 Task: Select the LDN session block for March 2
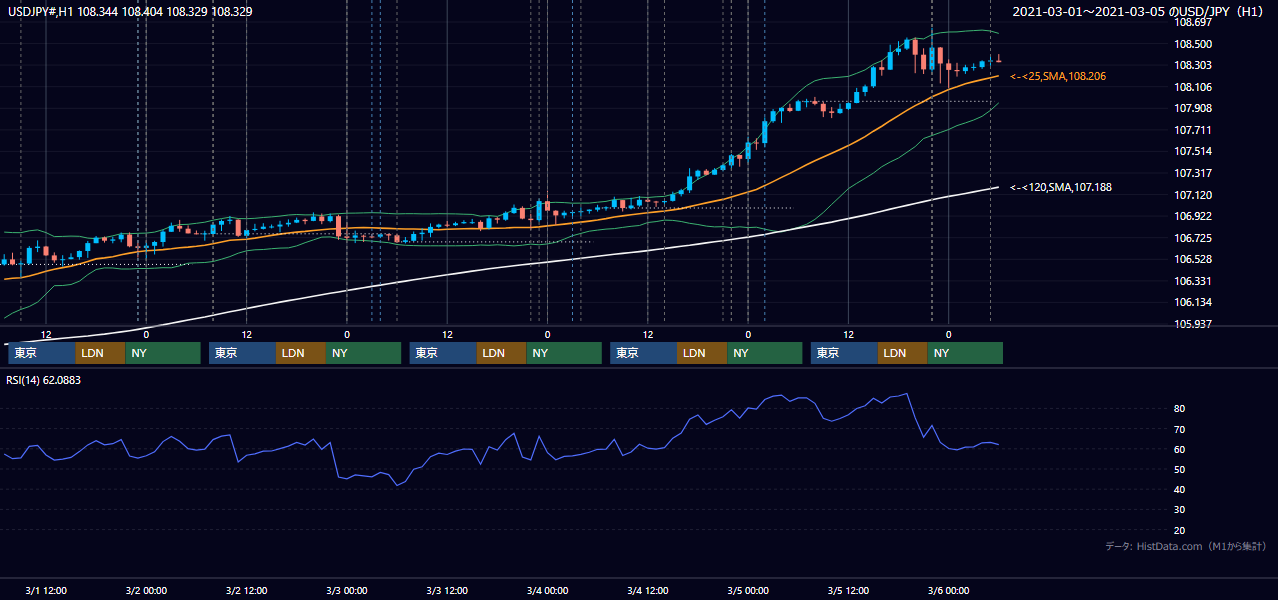[x=301, y=353]
